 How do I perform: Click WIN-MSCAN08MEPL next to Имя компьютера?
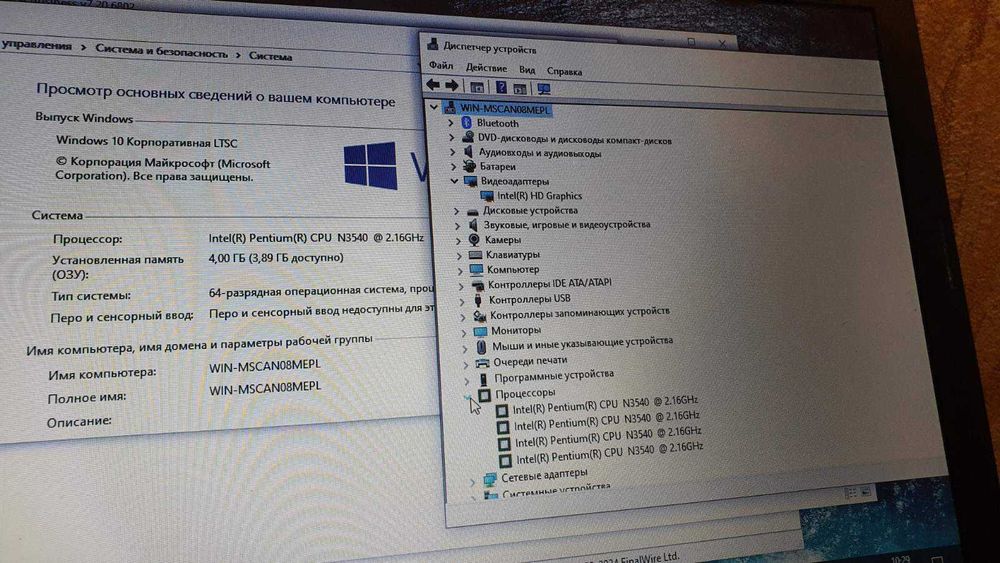265,367
